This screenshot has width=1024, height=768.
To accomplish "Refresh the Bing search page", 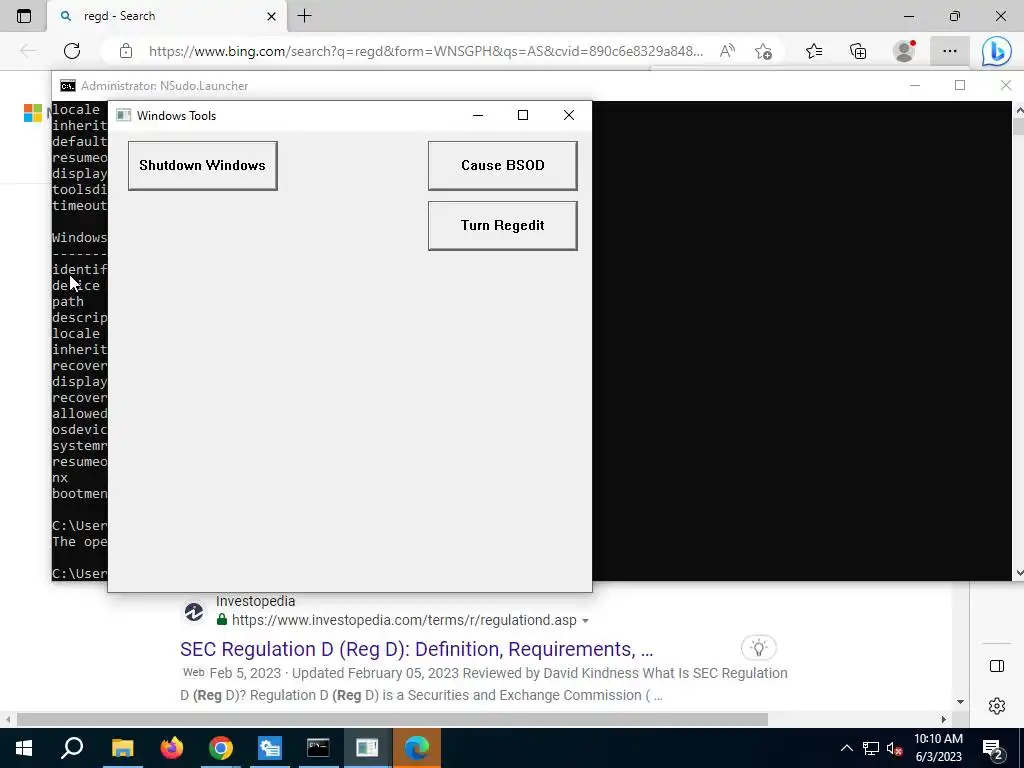I will click(72, 51).
